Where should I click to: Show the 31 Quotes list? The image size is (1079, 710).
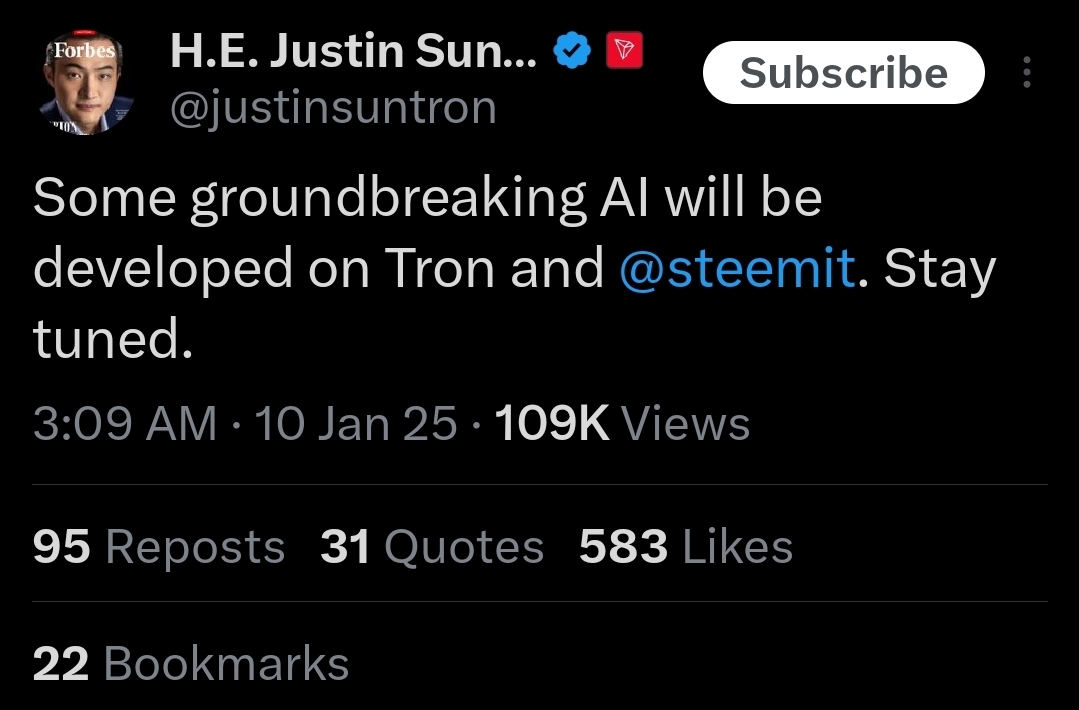pos(432,547)
